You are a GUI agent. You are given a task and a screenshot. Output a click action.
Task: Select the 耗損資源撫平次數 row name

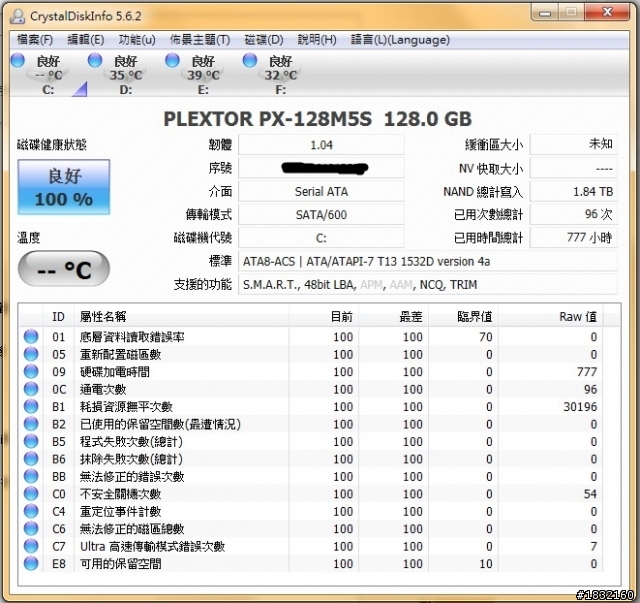126,407
